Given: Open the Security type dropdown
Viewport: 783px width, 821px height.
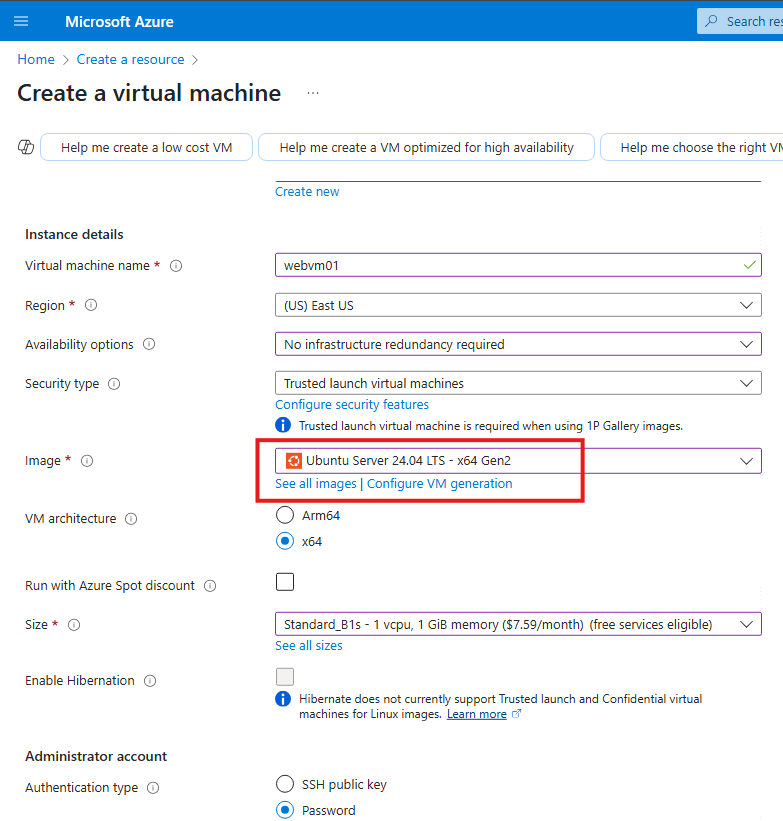Looking at the screenshot, I should click(x=518, y=383).
